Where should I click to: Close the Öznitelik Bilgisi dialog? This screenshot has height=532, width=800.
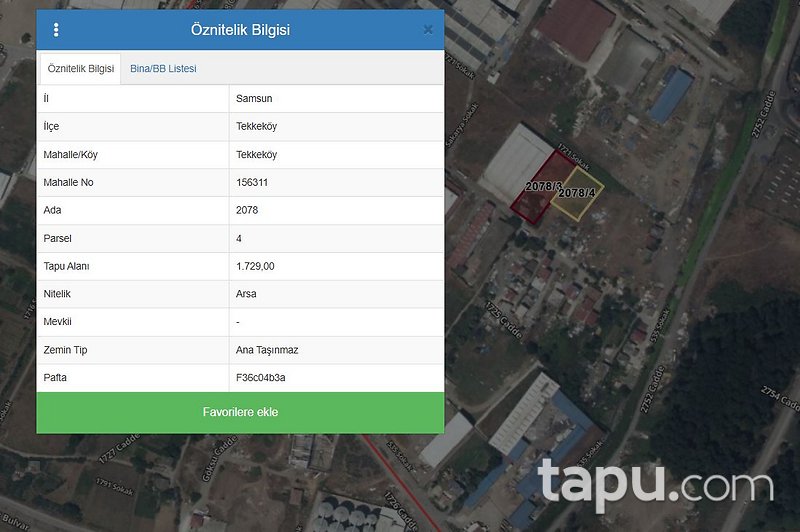428,30
